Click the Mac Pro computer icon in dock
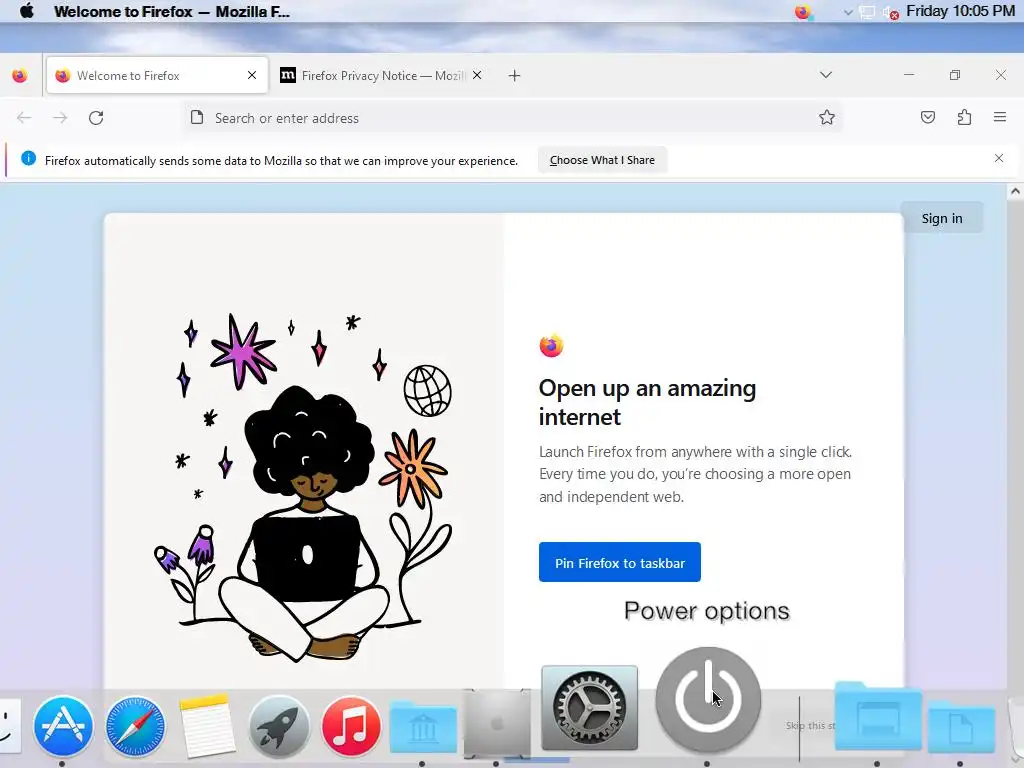The width and height of the screenshot is (1024, 768). coord(497,723)
